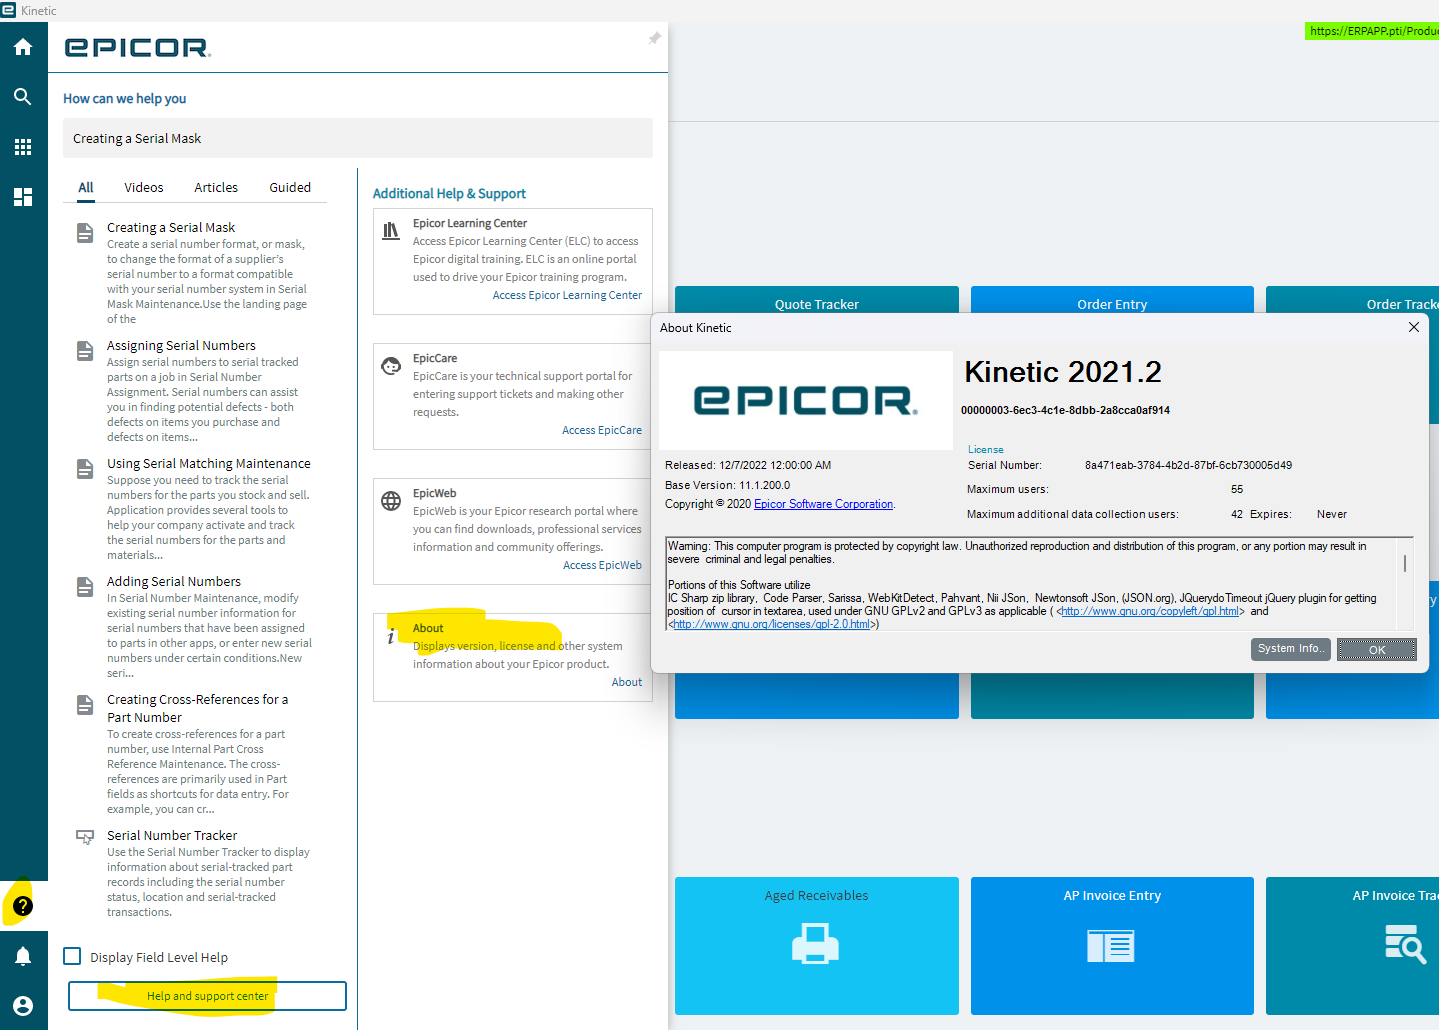This screenshot has width=1439, height=1030.
Task: Click the ERPAPP URL label at top
Action: coord(1372,31)
